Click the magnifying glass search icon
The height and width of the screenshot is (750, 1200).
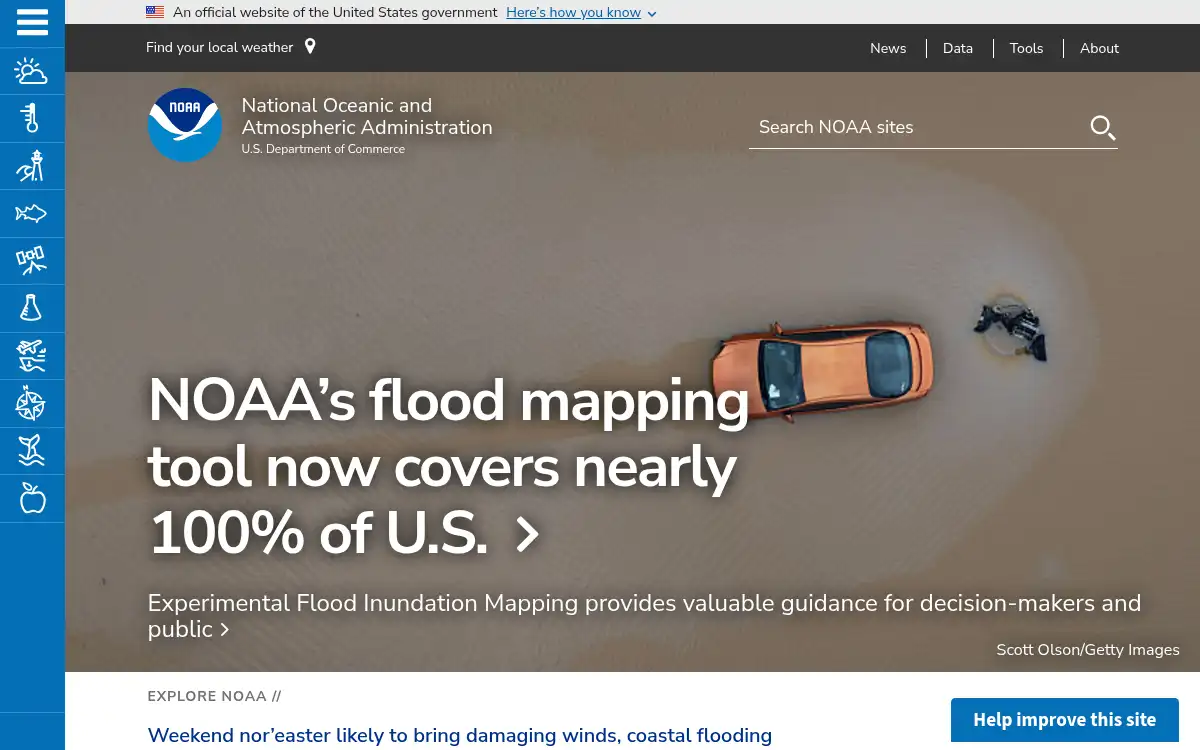point(1102,128)
